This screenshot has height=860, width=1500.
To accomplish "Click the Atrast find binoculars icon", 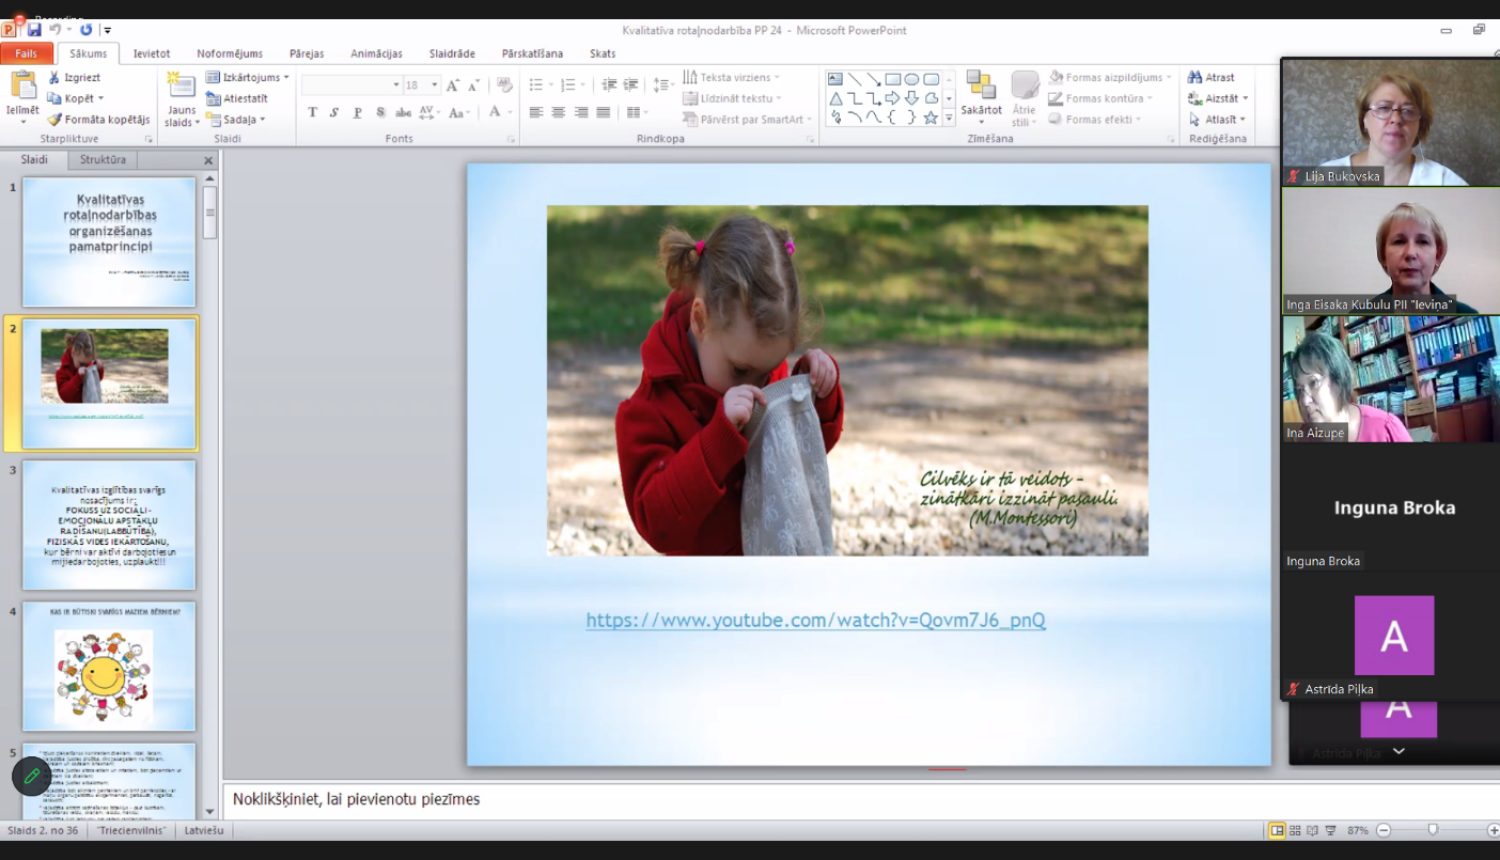I will click(1194, 77).
